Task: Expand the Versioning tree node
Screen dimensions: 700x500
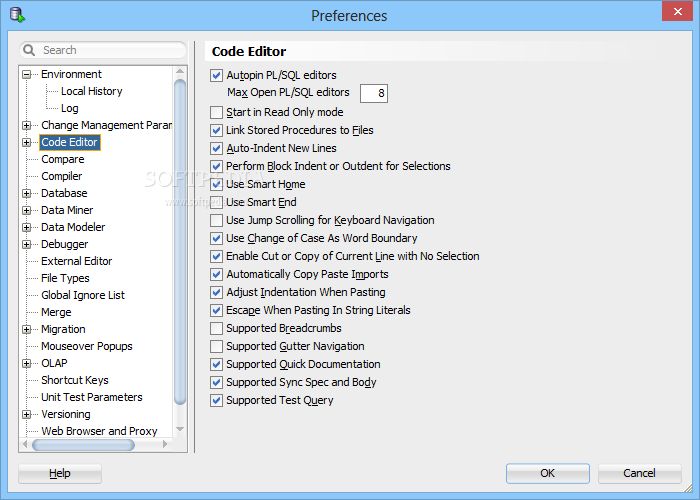Action: point(27,414)
